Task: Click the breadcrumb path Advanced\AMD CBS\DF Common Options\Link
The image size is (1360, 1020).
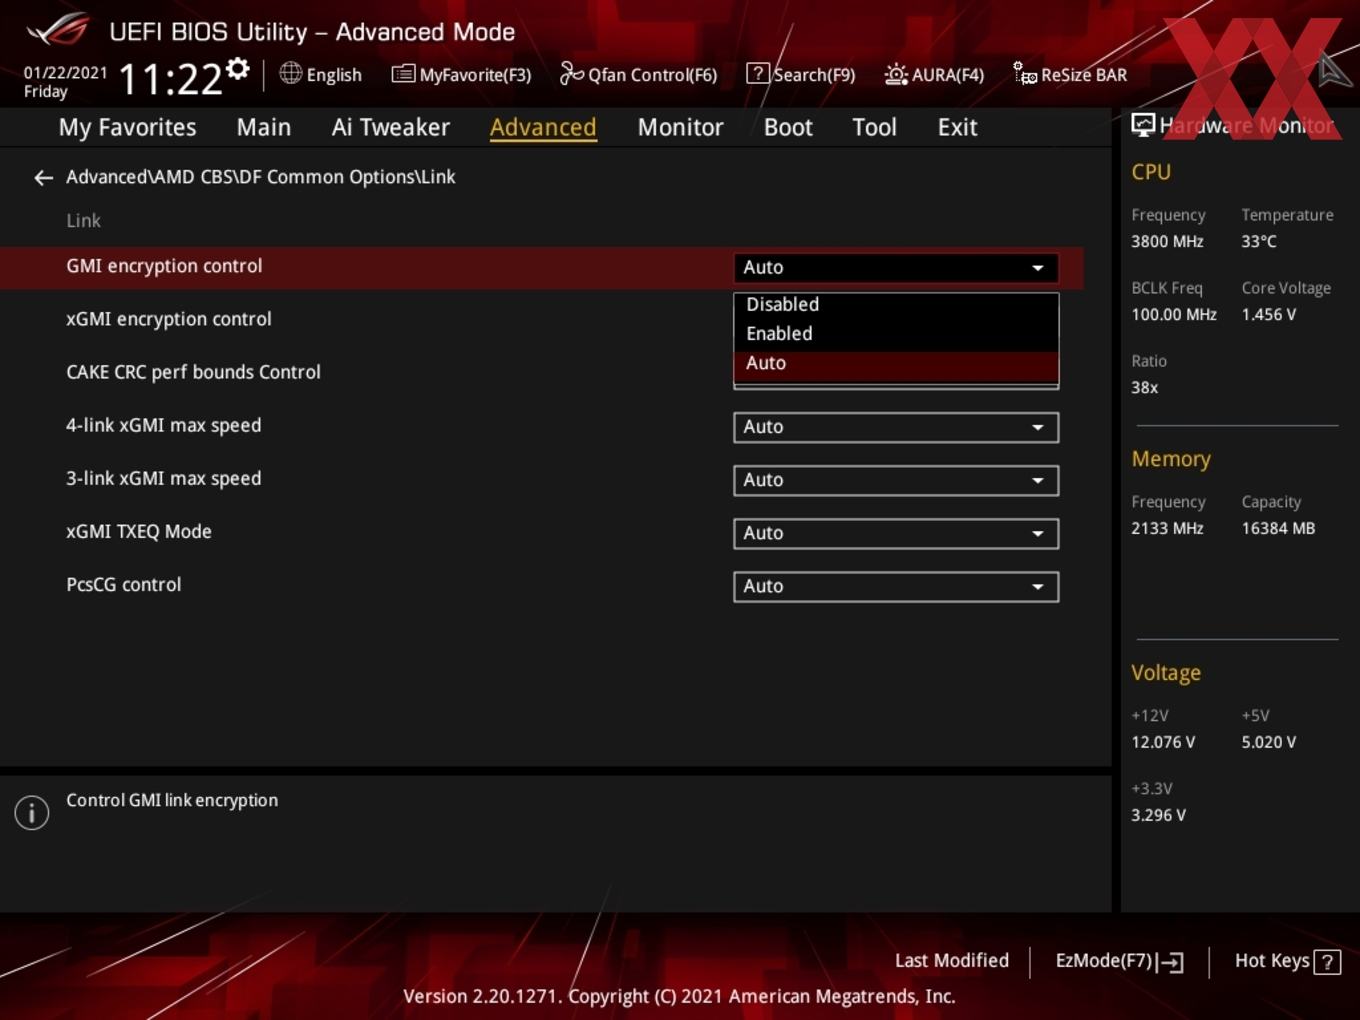Action: [260, 177]
